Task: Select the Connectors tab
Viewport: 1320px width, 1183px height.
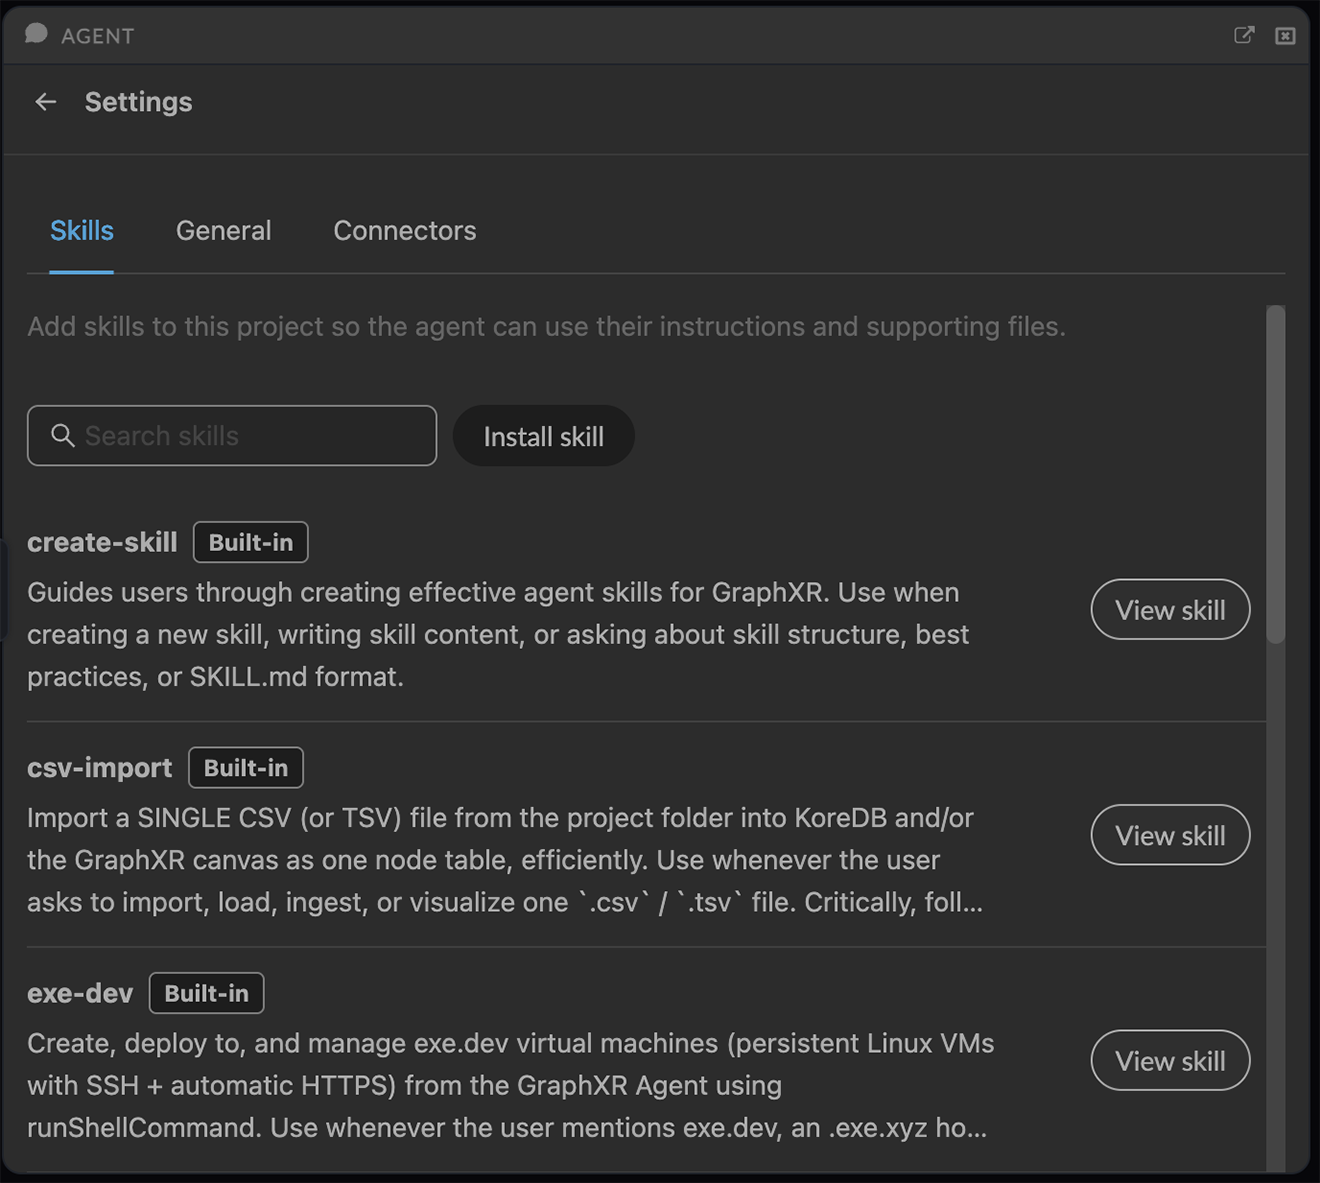Action: (x=405, y=231)
